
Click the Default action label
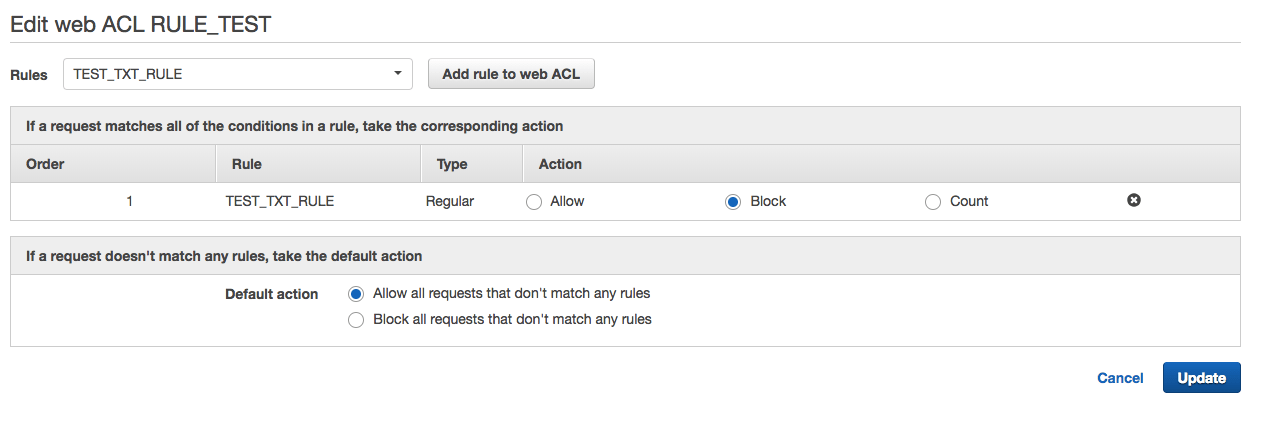(272, 294)
